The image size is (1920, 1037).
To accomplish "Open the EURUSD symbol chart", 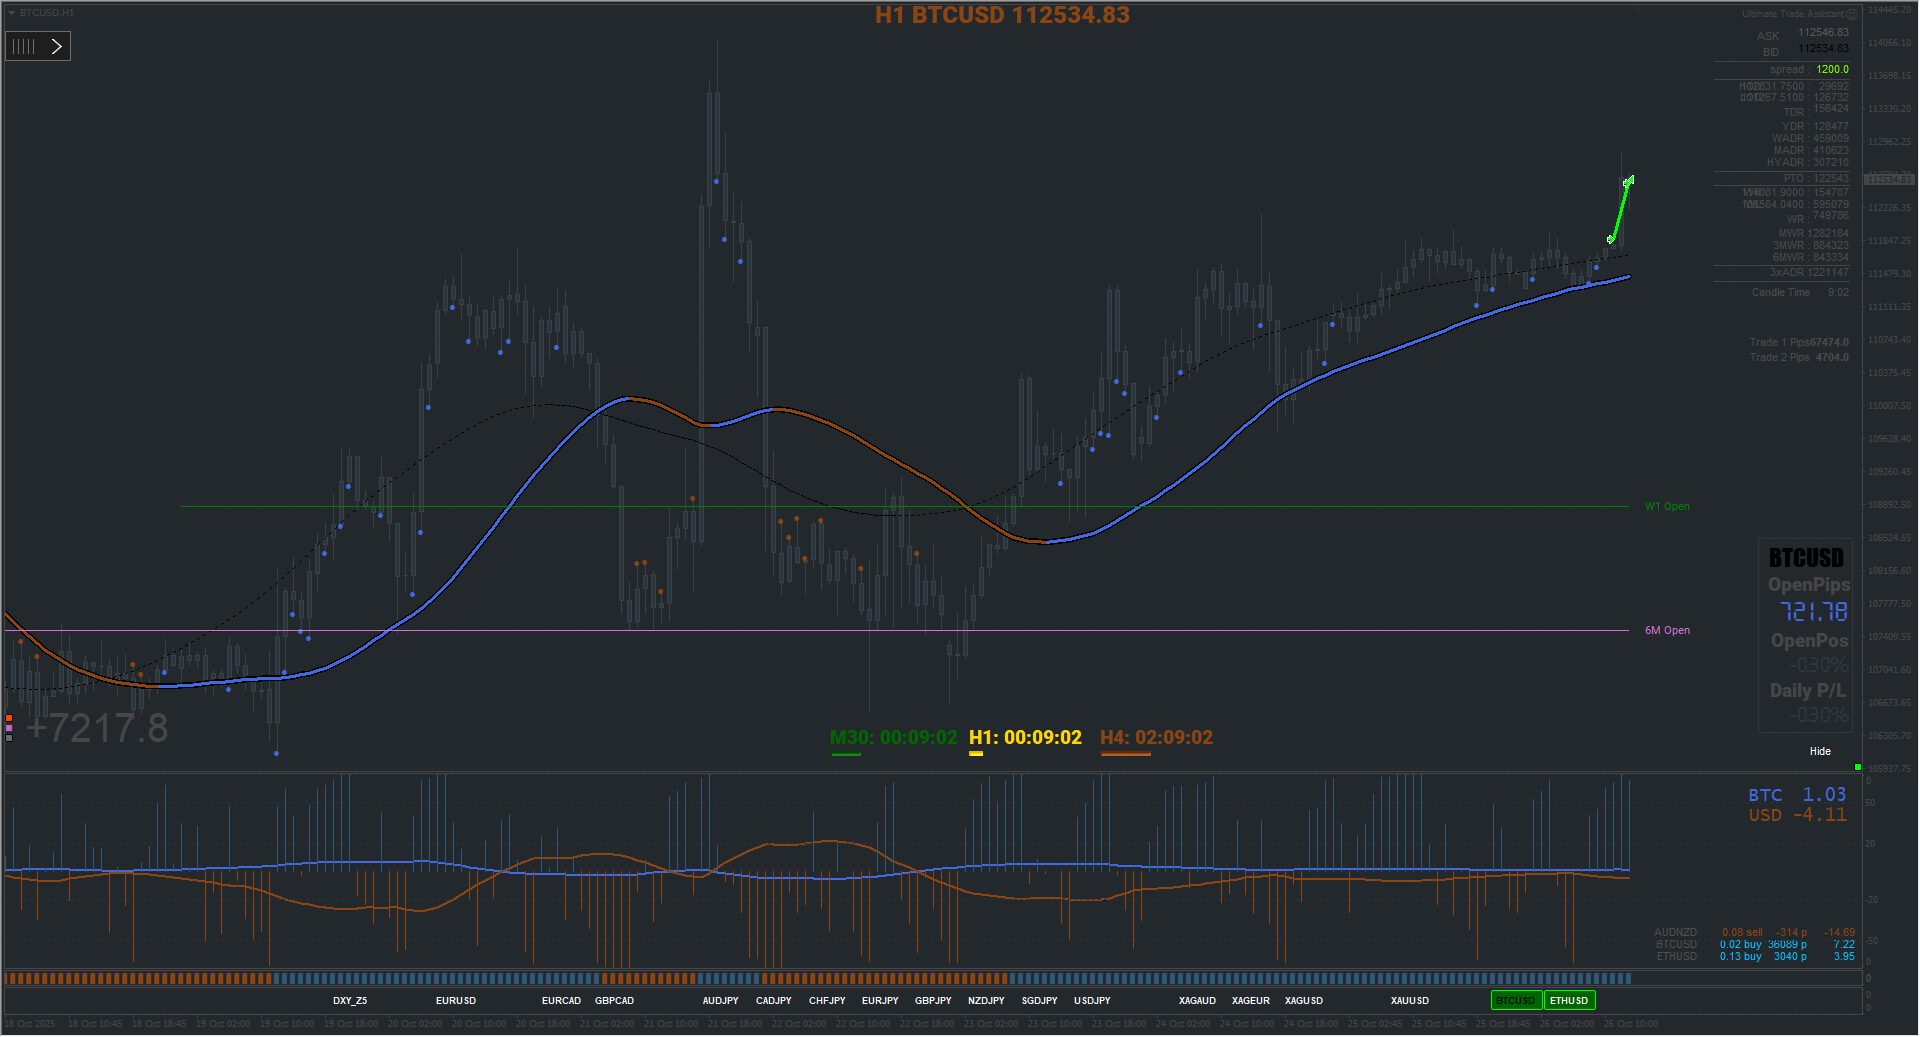I will 456,1000.
